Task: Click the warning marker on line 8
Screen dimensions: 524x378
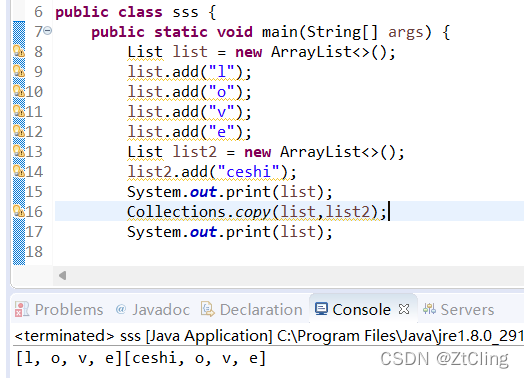Action: click(19, 51)
